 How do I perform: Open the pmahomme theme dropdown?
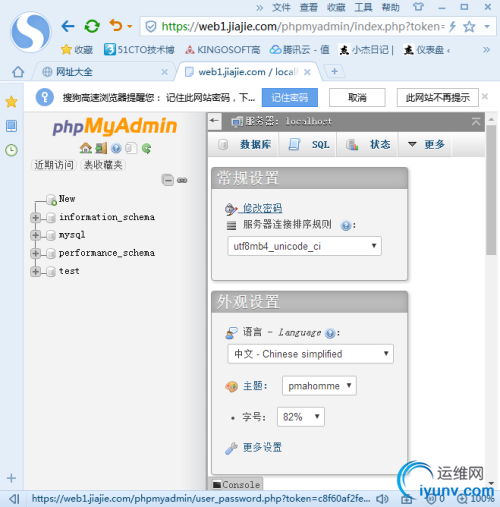pyautogui.click(x=319, y=386)
